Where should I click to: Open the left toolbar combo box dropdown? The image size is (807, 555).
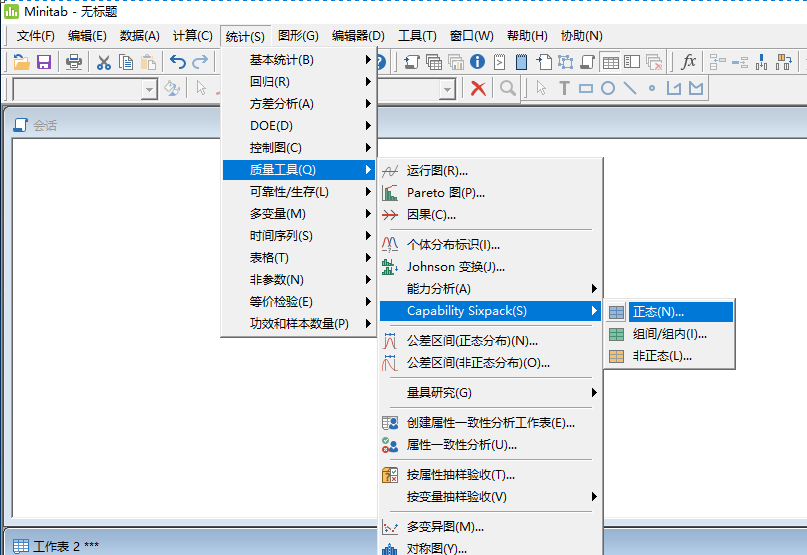[149, 90]
